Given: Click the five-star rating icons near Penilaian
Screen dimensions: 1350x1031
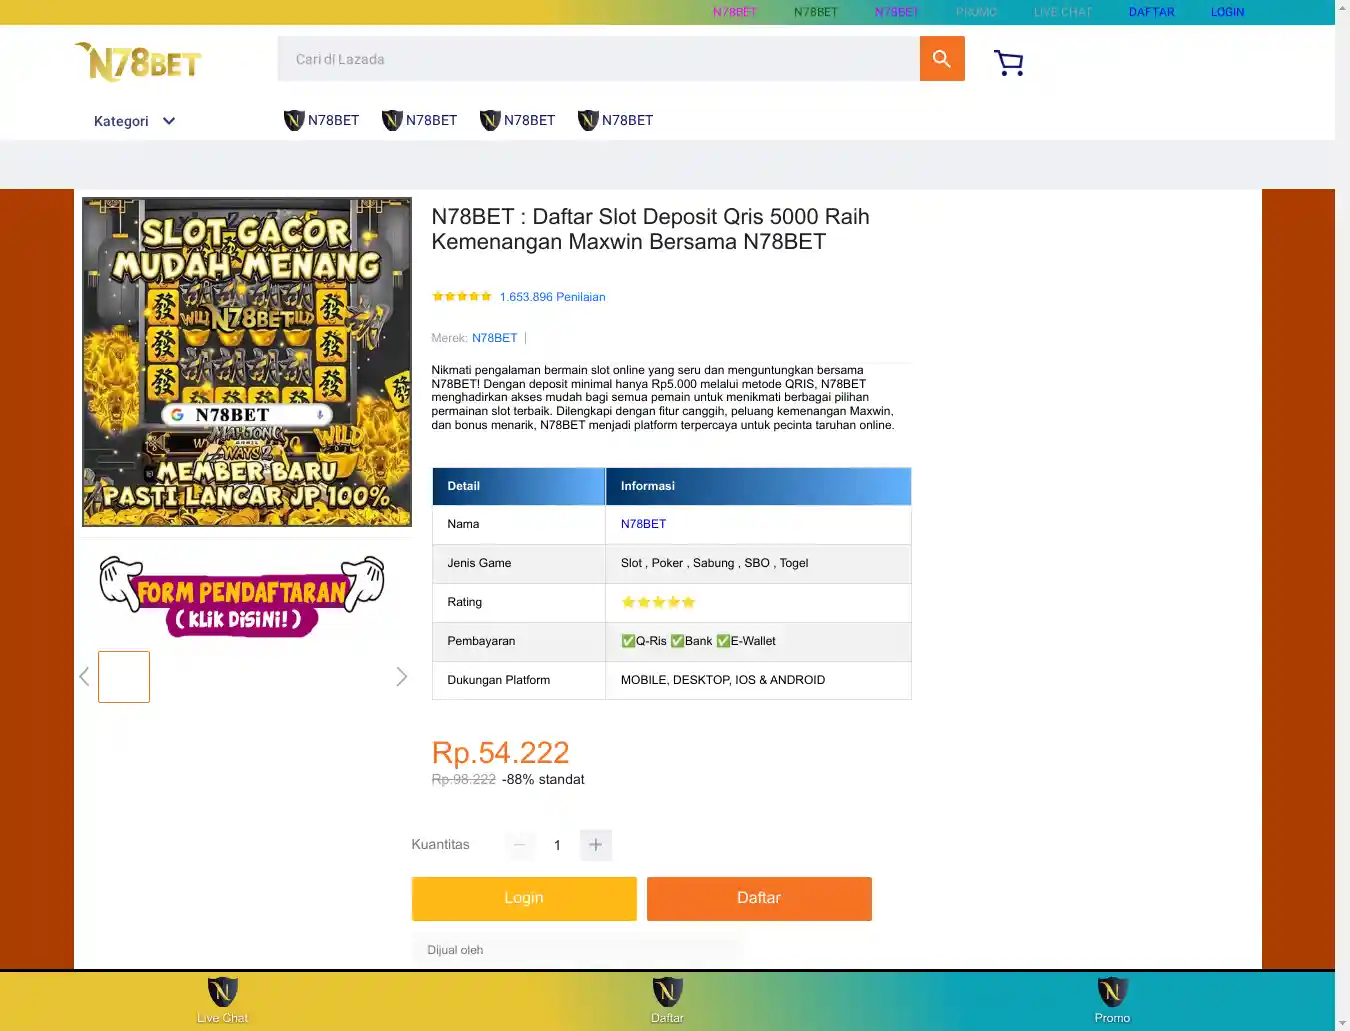Looking at the screenshot, I should tap(462, 296).
